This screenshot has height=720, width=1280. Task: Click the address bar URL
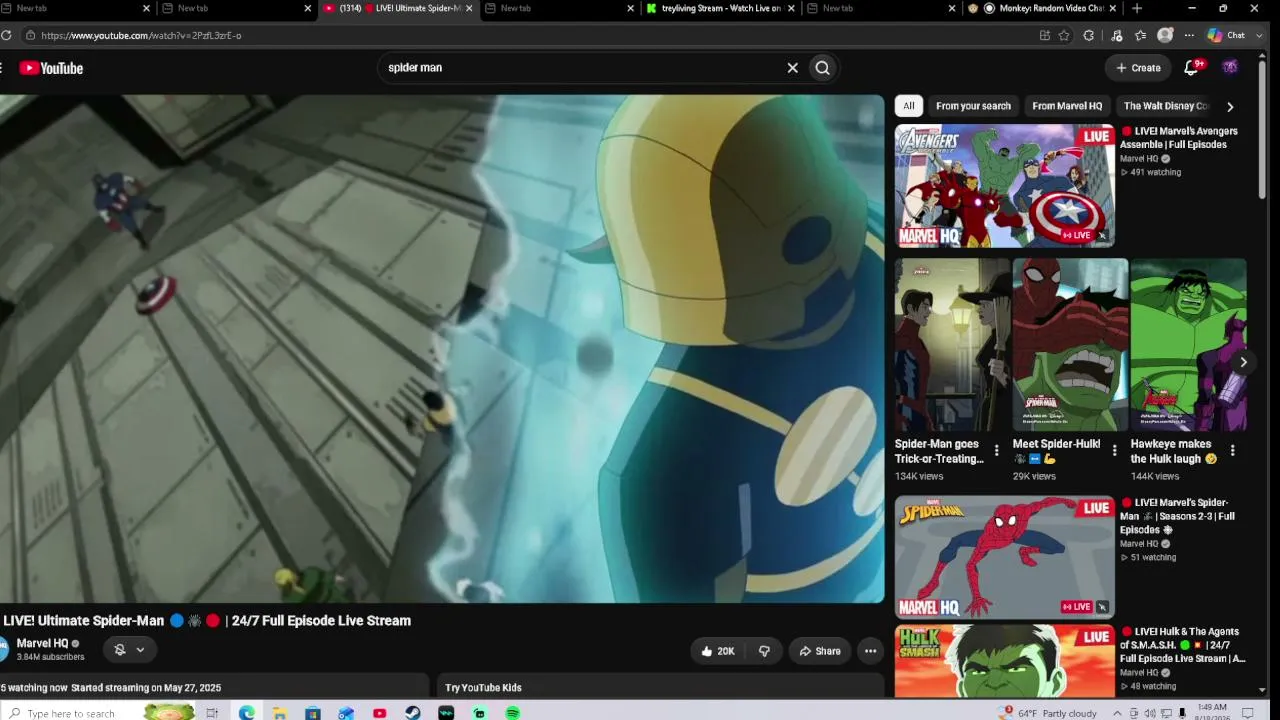pyautogui.click(x=141, y=35)
